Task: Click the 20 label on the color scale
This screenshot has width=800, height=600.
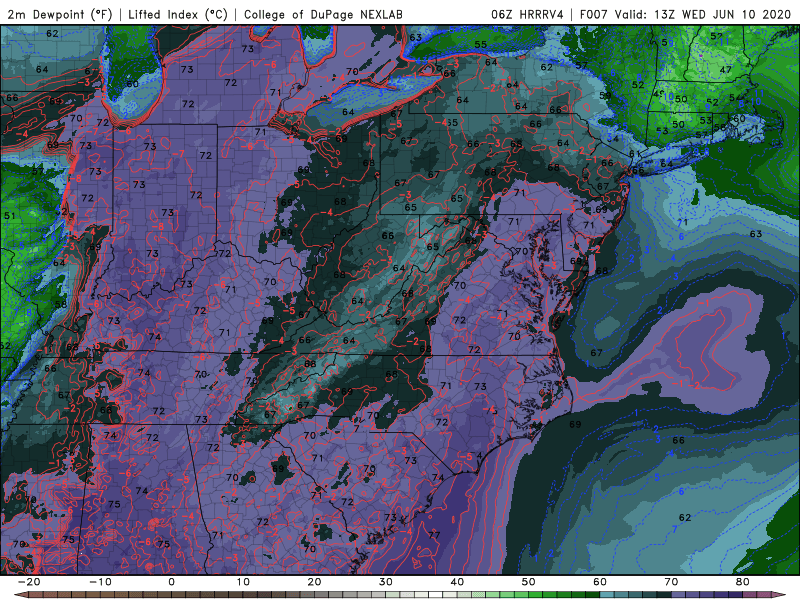Action: 314,582
